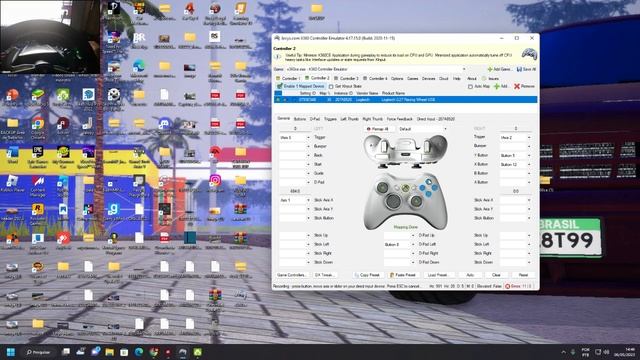
Task: Click the left trigger on the top-view controller image
Action: click(384, 146)
